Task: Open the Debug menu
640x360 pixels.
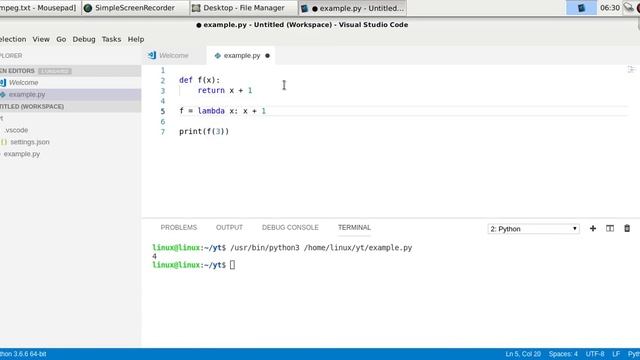Action: click(84, 39)
